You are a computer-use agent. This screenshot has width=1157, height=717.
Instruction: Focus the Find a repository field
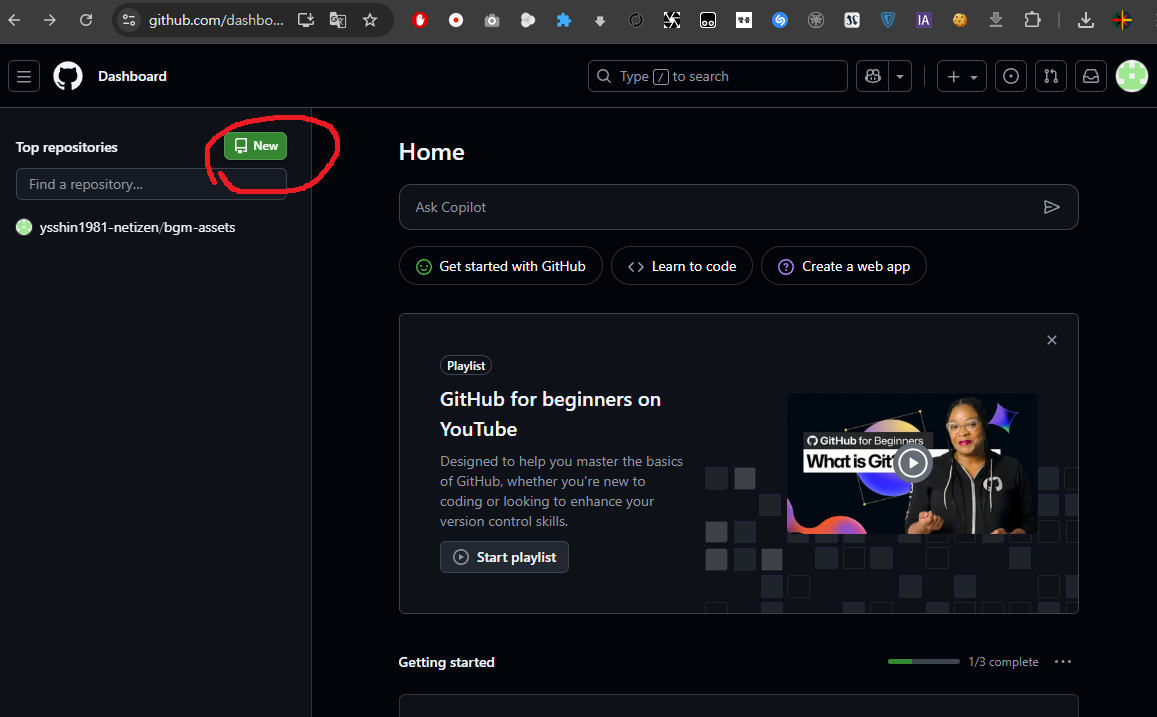point(151,184)
